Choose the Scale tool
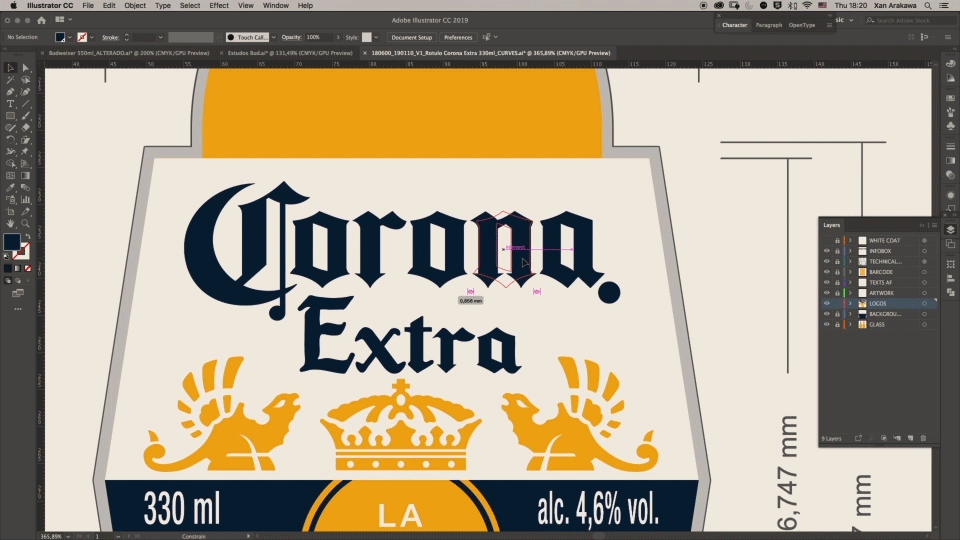This screenshot has width=960, height=540. (x=26, y=140)
